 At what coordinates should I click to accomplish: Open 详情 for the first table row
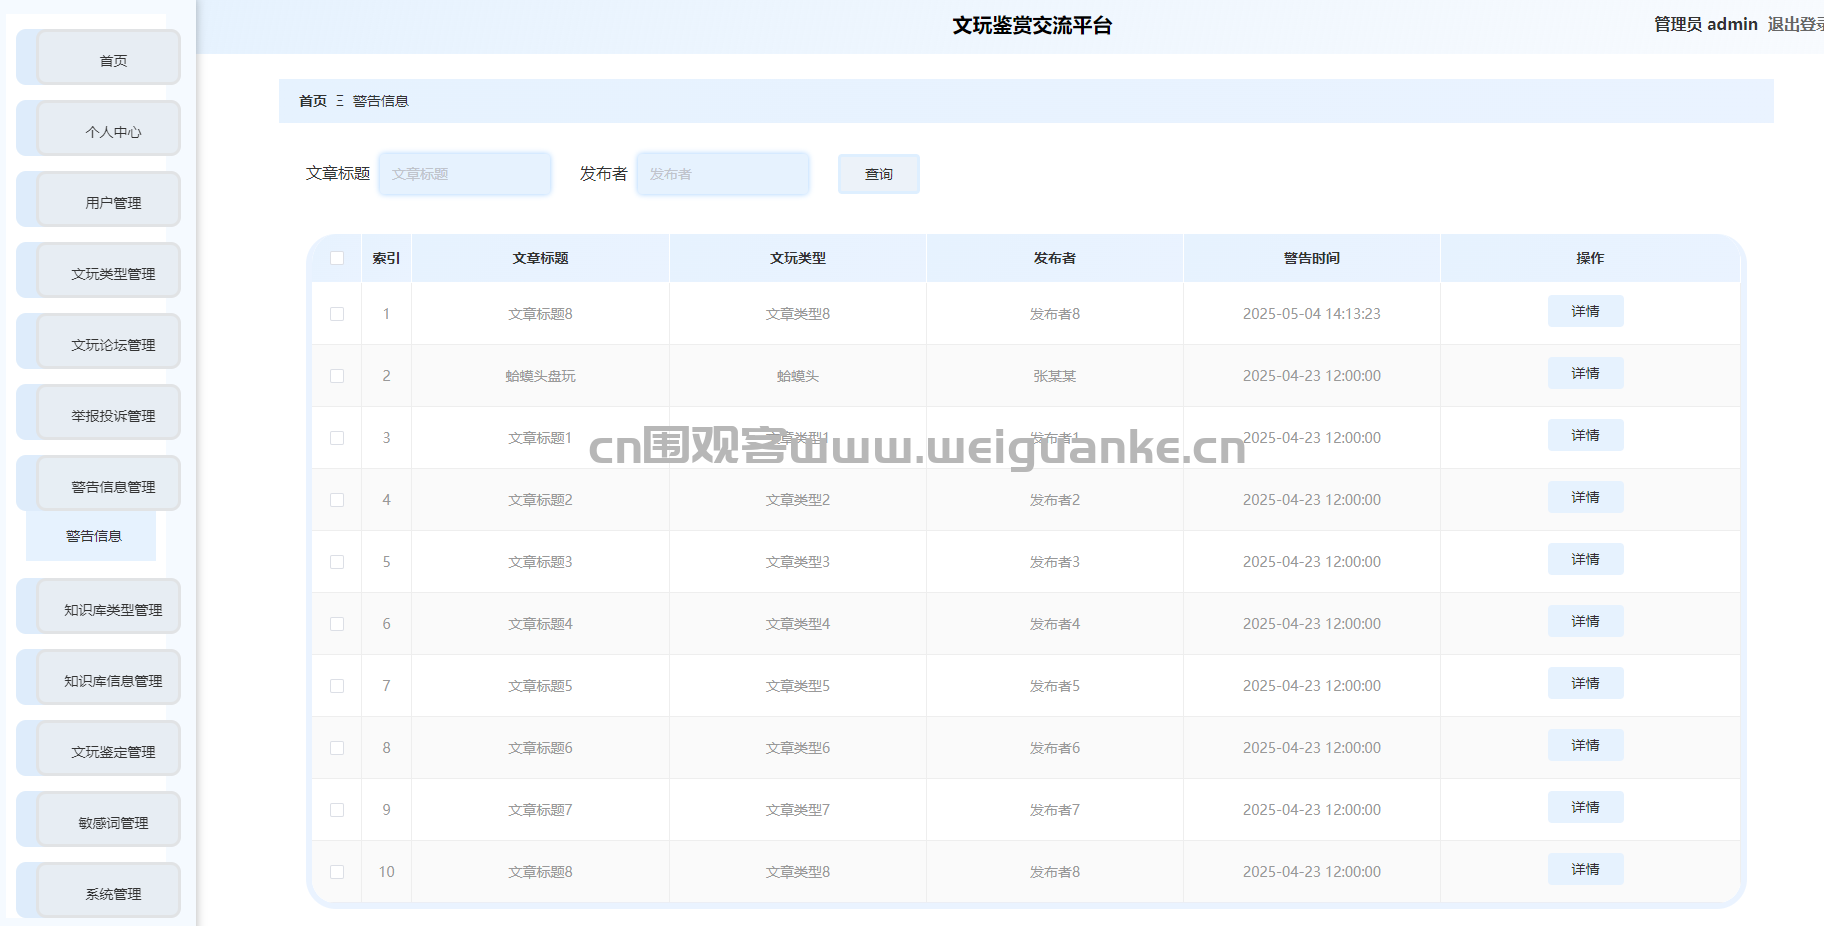1585,311
